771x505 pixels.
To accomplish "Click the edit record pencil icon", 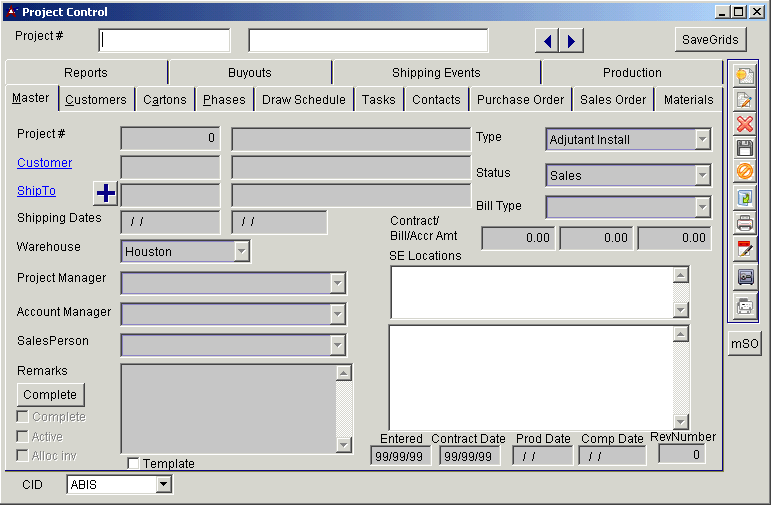I will click(744, 100).
